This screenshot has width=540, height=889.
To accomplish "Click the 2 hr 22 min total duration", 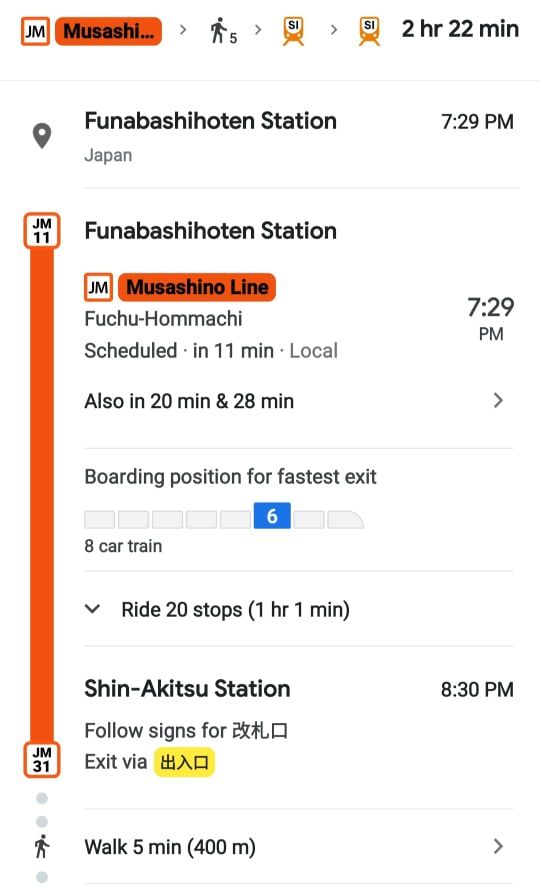I will click(x=460, y=28).
